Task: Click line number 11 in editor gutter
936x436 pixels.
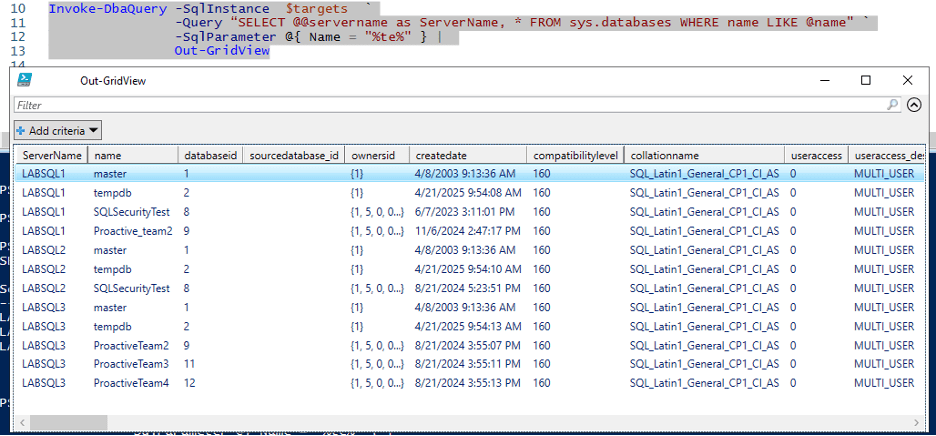Action: pyautogui.click(x=19, y=23)
